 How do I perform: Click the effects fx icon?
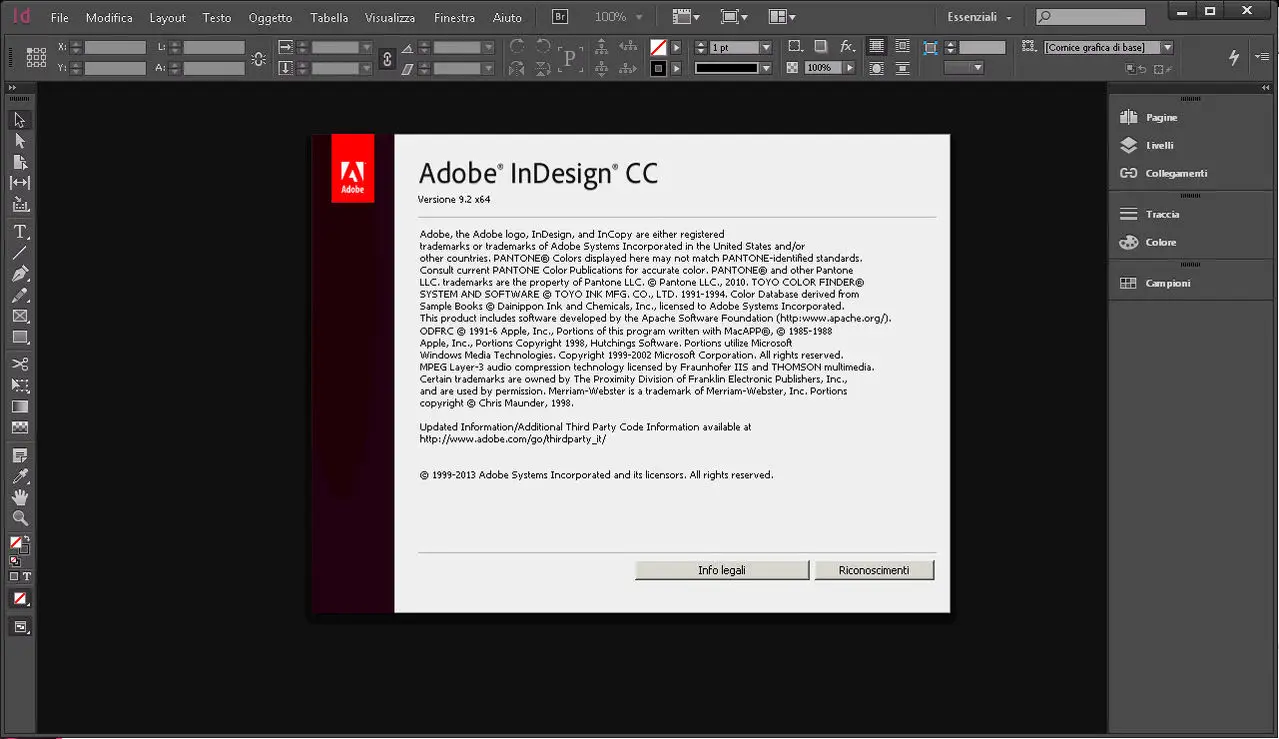pyautogui.click(x=847, y=47)
